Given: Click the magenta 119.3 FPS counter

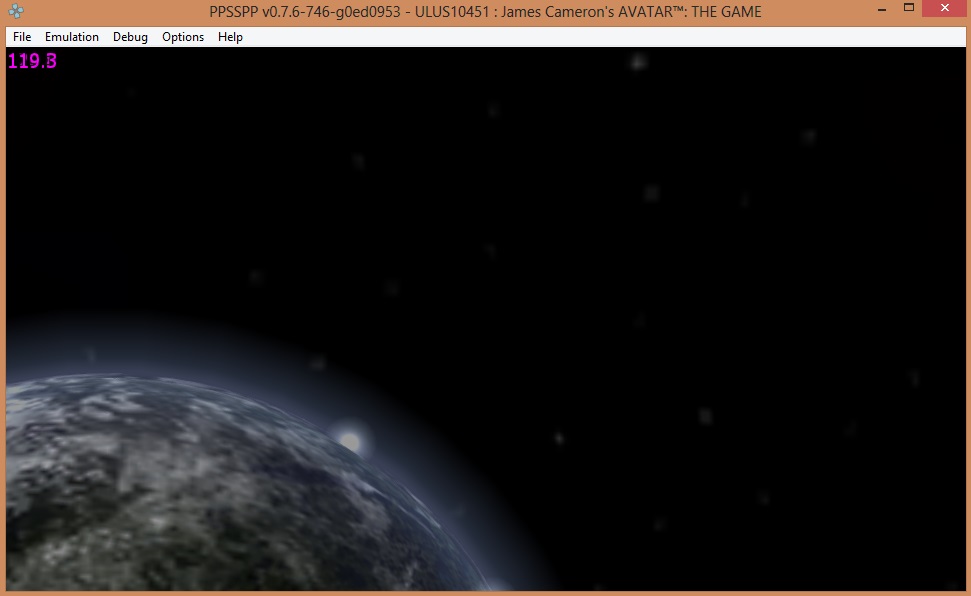Looking at the screenshot, I should point(32,61).
